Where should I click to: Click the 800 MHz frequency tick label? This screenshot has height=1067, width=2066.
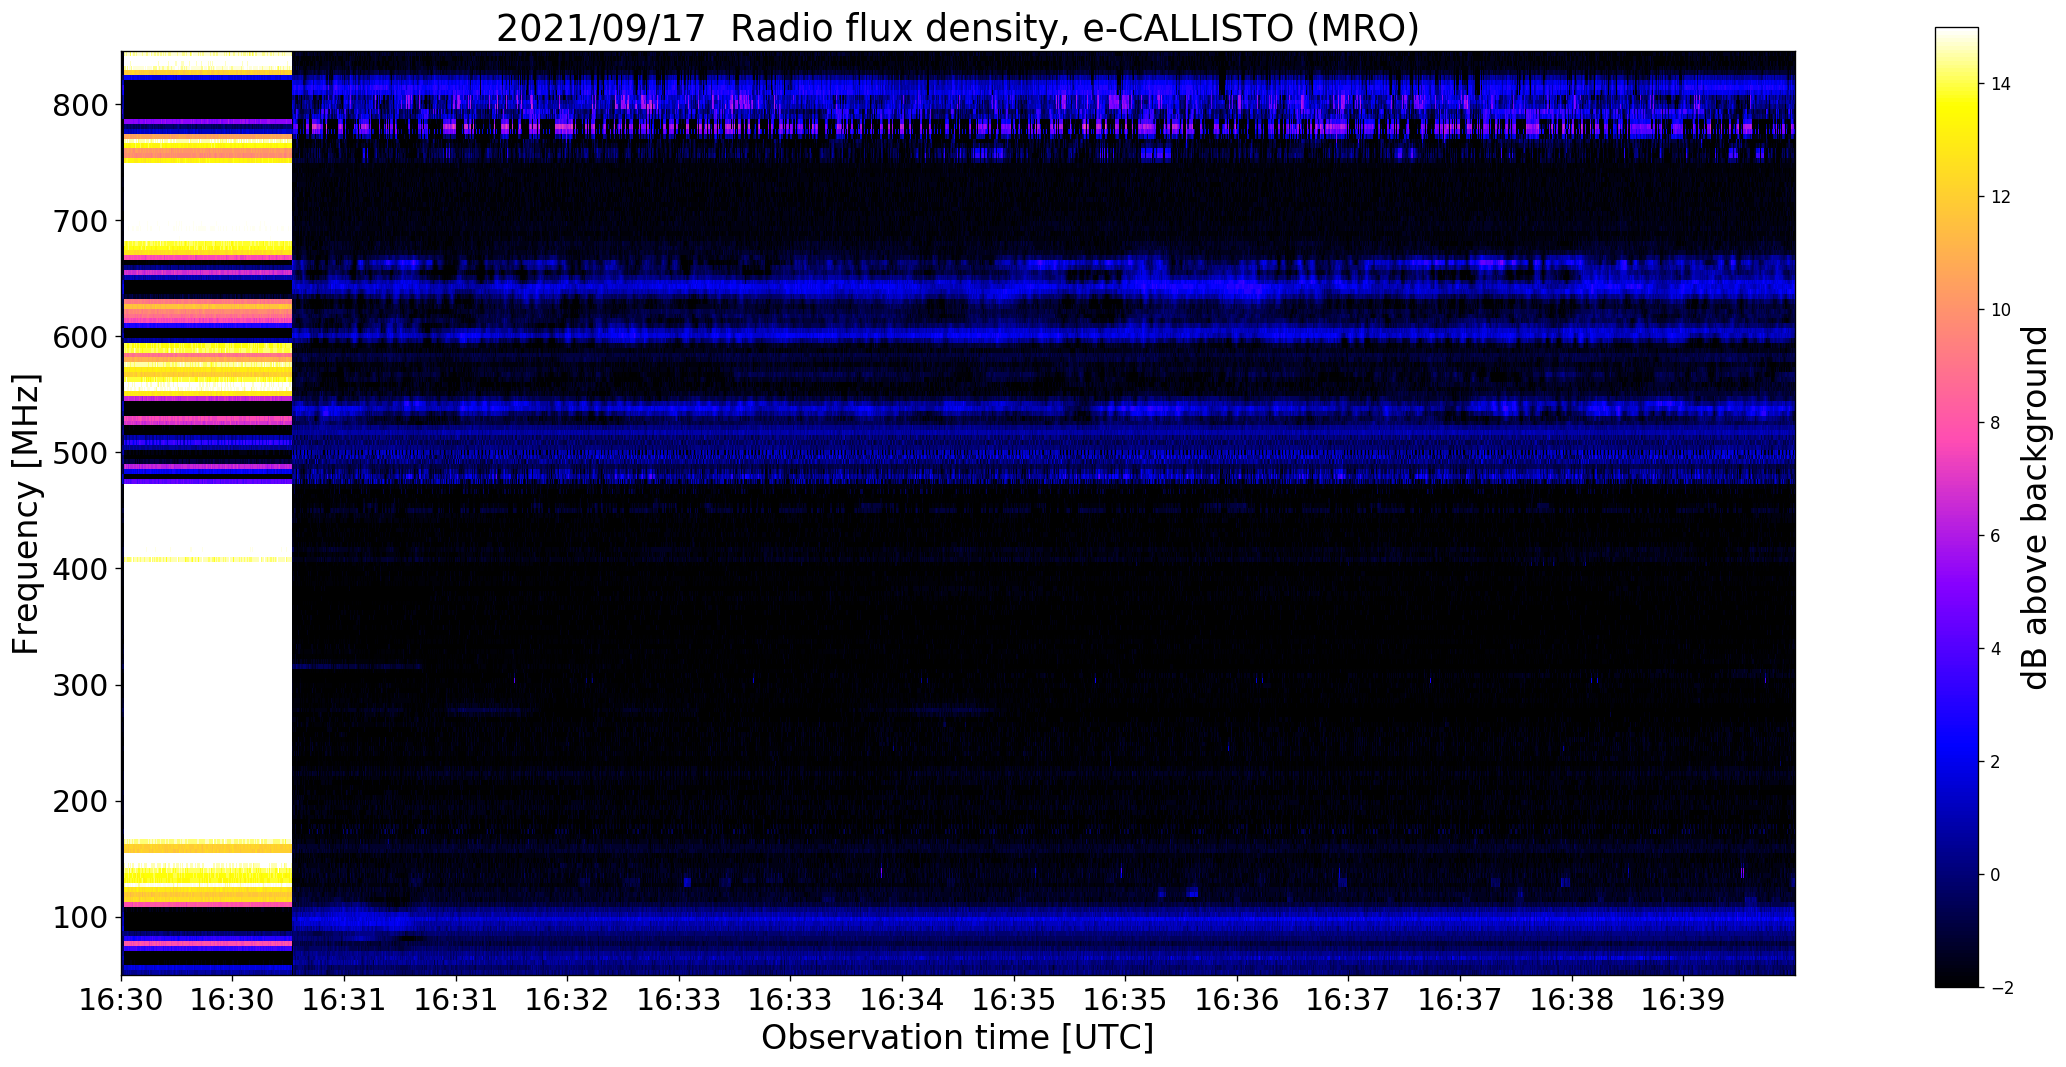pyautogui.click(x=80, y=105)
